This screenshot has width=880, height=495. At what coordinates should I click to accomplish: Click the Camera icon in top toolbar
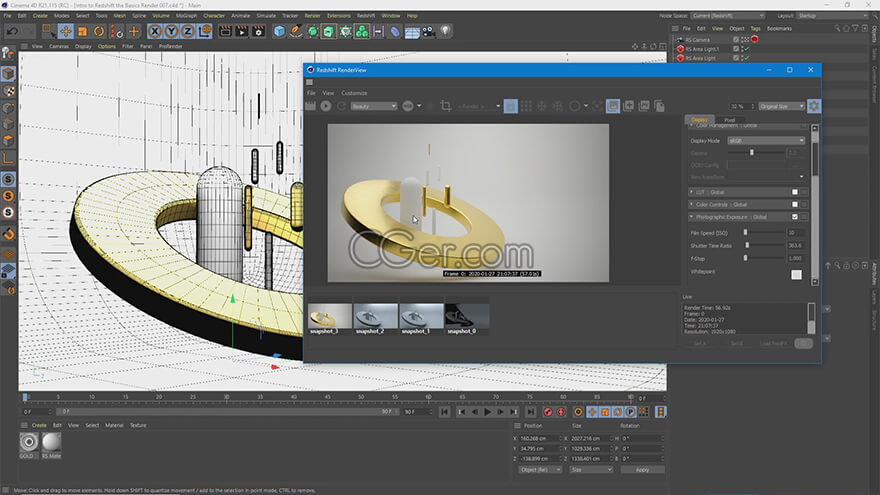coord(429,31)
